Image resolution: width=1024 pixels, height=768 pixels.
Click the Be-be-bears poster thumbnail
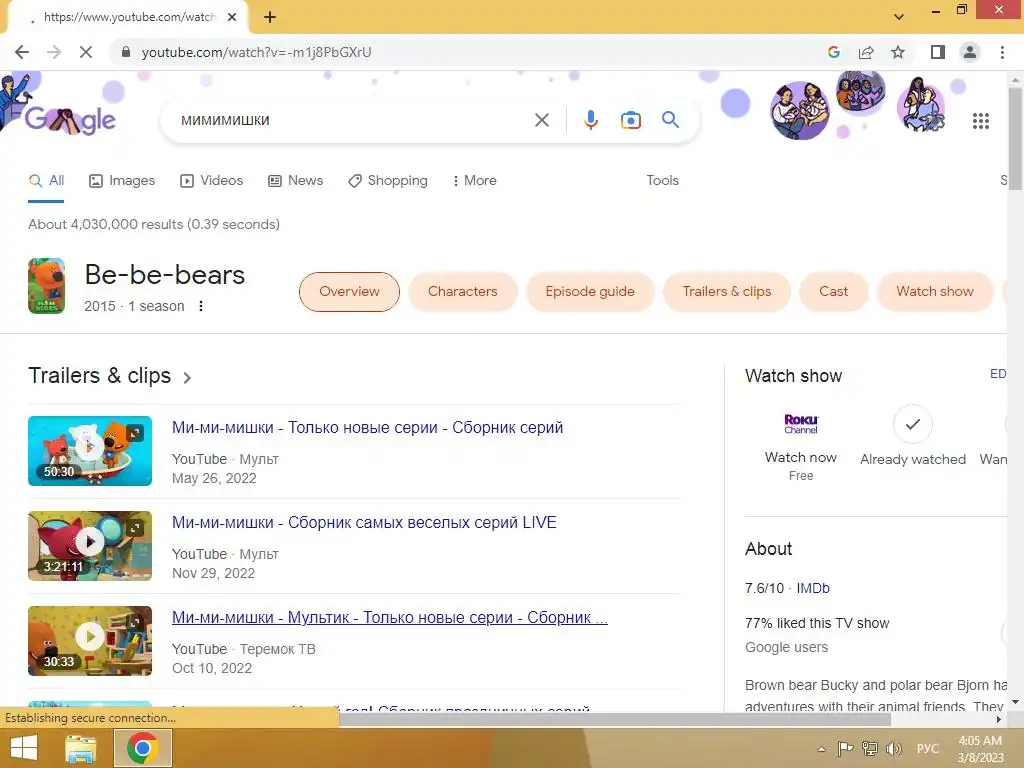coord(46,286)
